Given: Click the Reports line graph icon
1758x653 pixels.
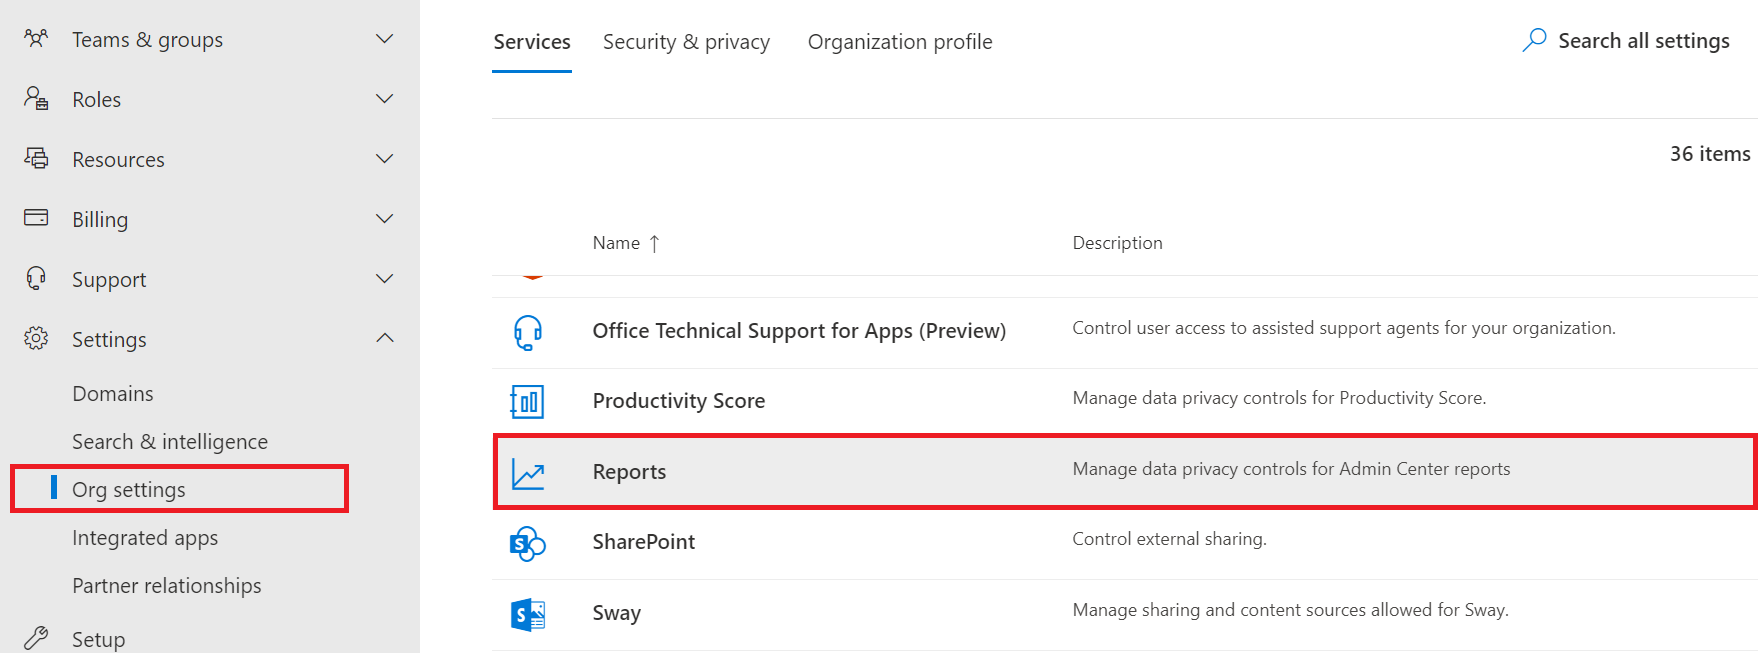Looking at the screenshot, I should (527, 472).
